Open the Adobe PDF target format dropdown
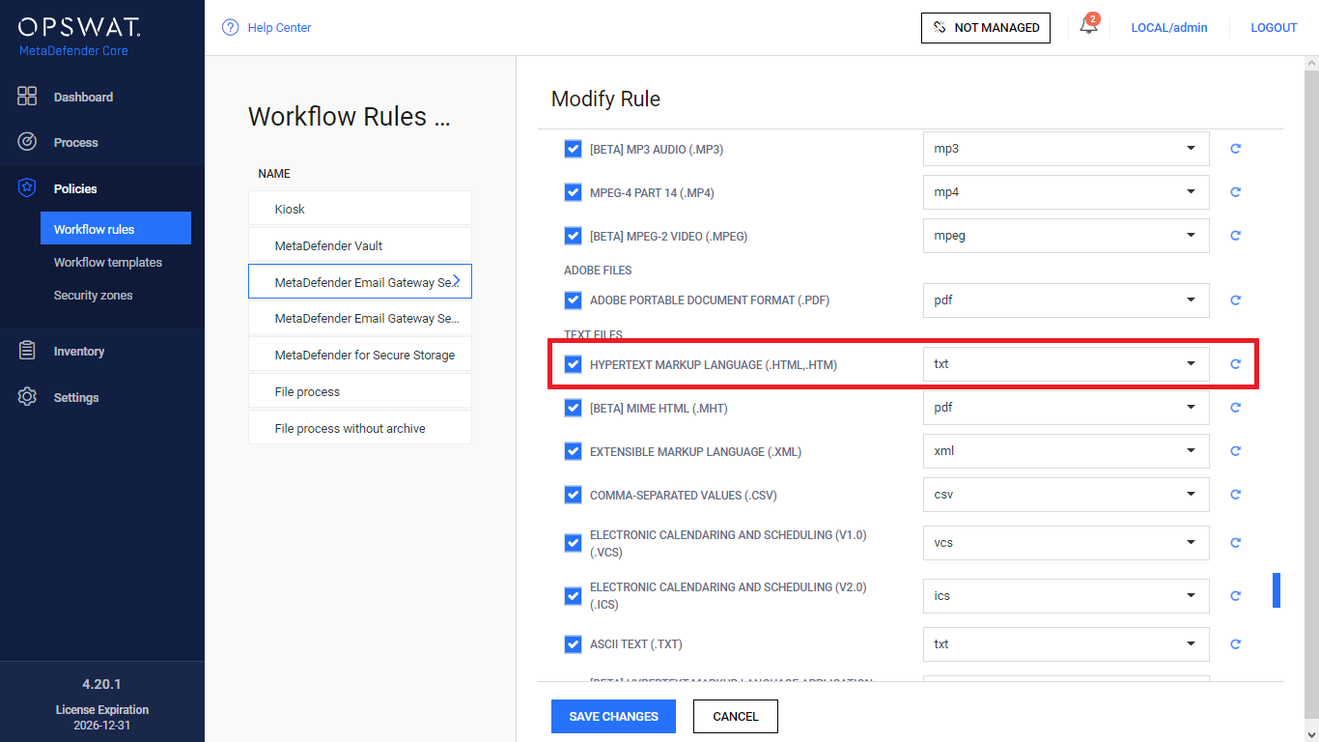Screen dimensions: 1319x742 (x=1066, y=300)
